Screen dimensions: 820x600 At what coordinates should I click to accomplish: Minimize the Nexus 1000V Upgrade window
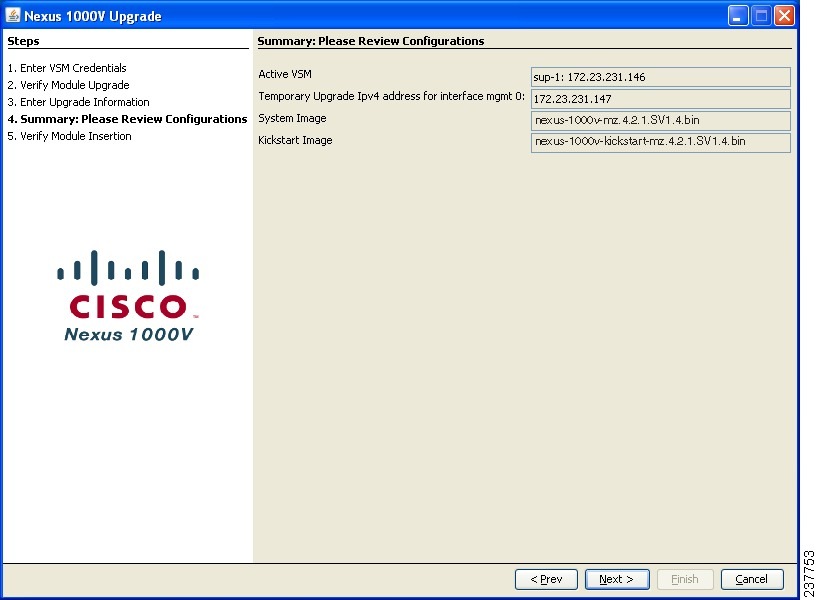coord(737,16)
